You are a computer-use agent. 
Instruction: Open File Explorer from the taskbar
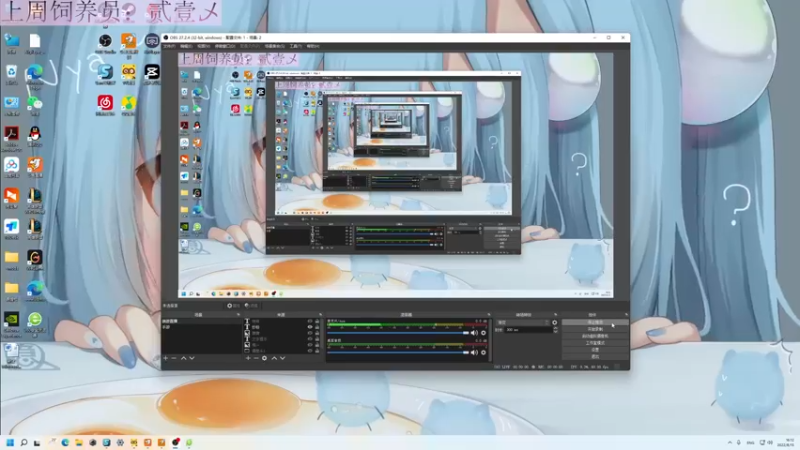click(79, 443)
